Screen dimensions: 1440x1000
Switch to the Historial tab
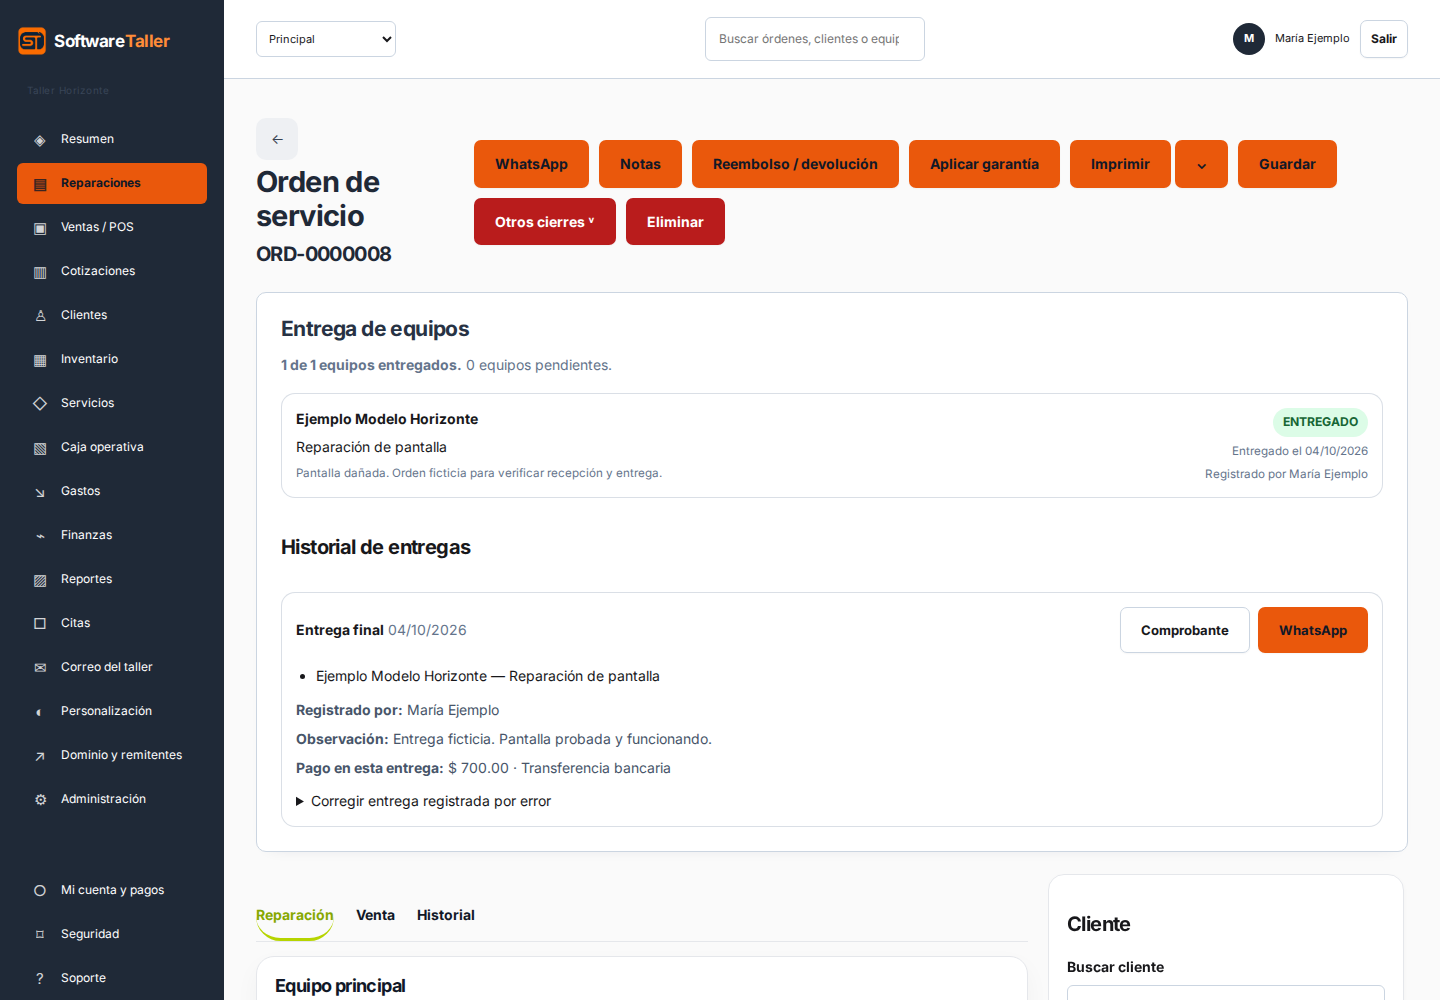(x=446, y=915)
